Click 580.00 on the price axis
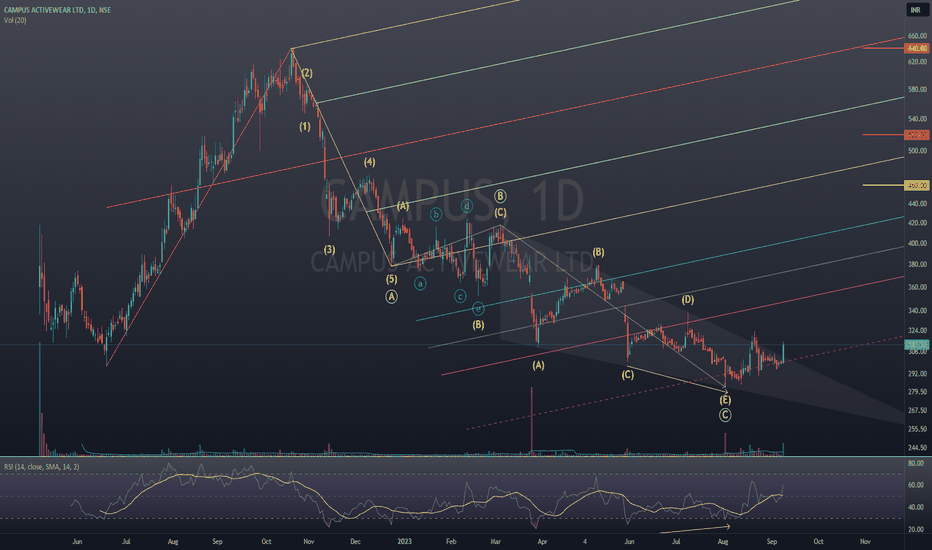 [x=917, y=89]
